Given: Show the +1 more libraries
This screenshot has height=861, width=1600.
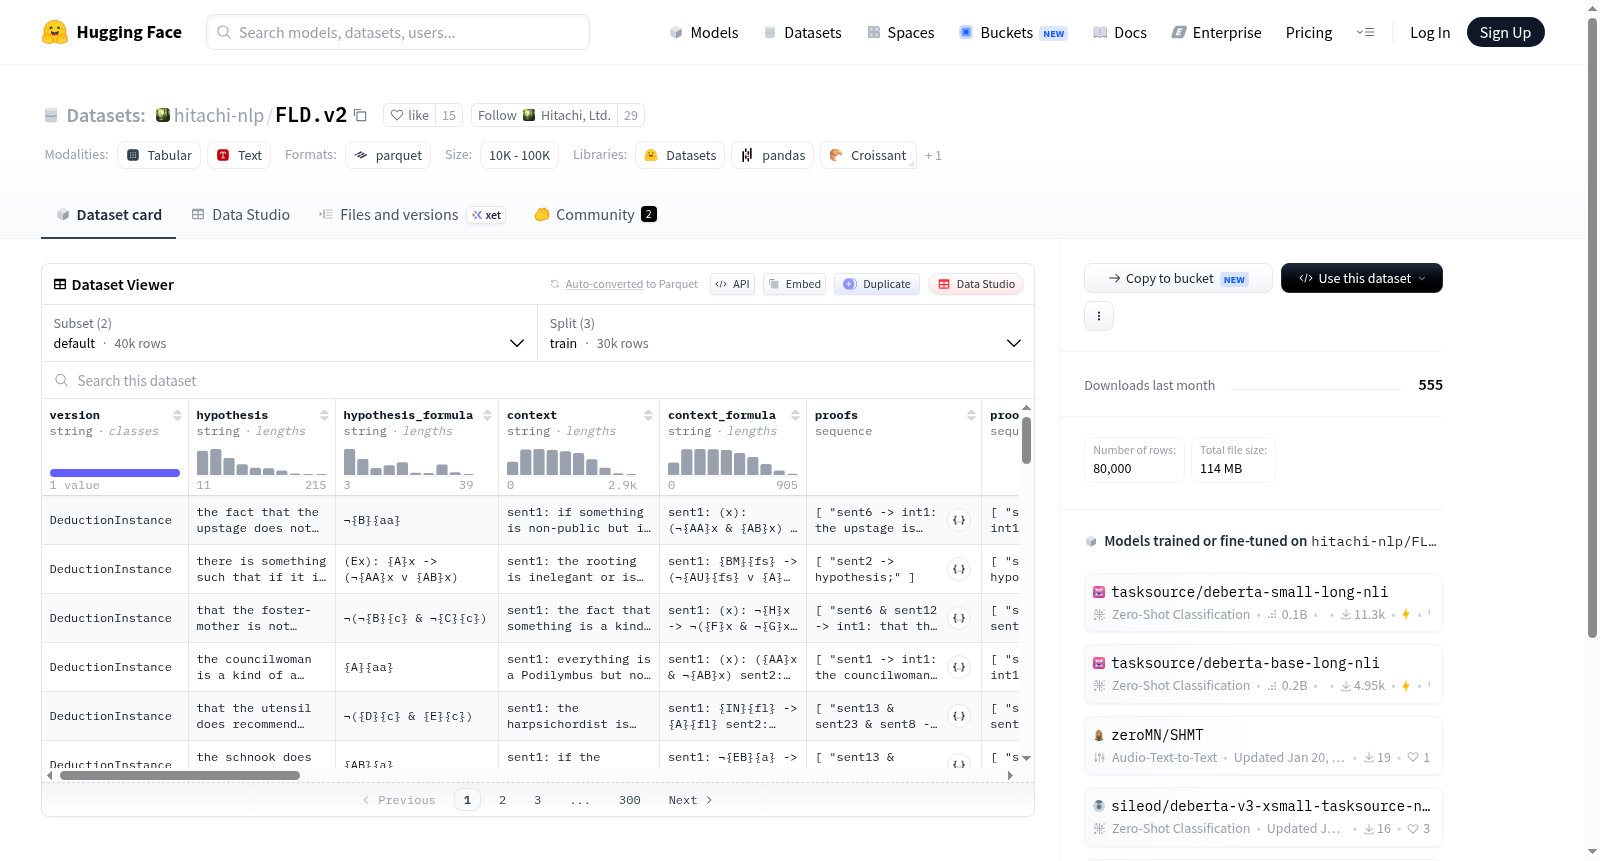Looking at the screenshot, I should click(x=933, y=155).
